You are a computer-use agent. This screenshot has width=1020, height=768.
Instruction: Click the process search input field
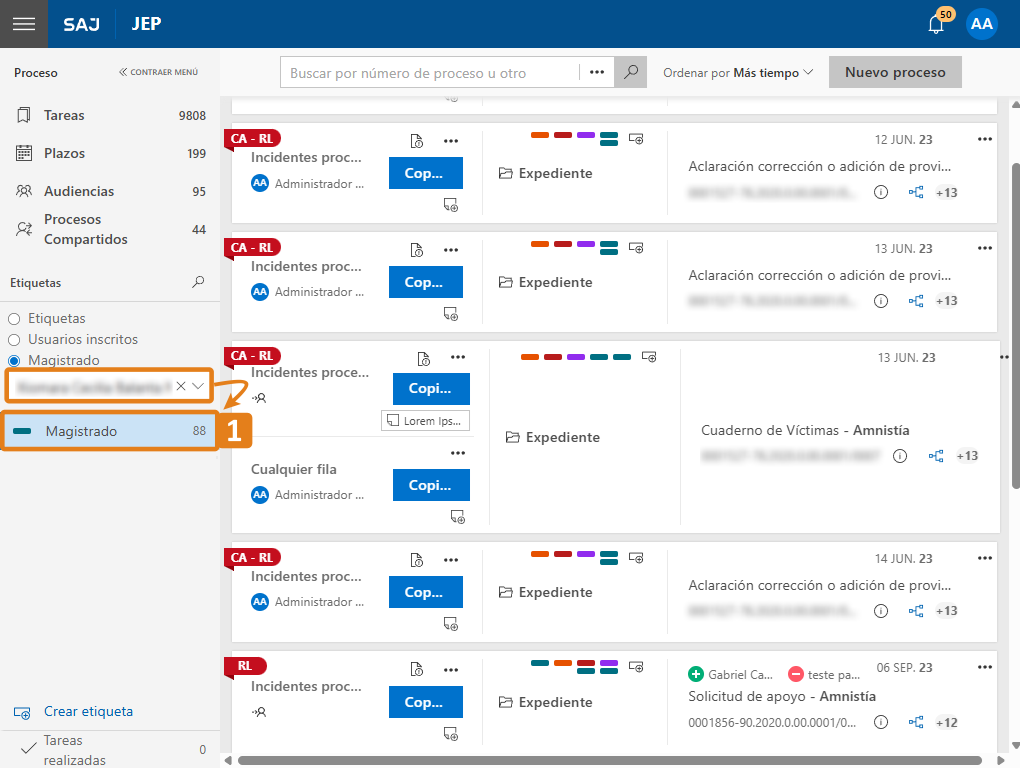click(430, 73)
